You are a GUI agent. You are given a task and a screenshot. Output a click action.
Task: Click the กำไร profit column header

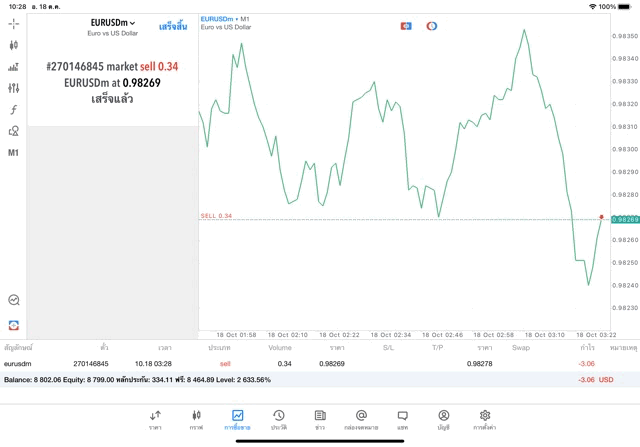pos(587,348)
